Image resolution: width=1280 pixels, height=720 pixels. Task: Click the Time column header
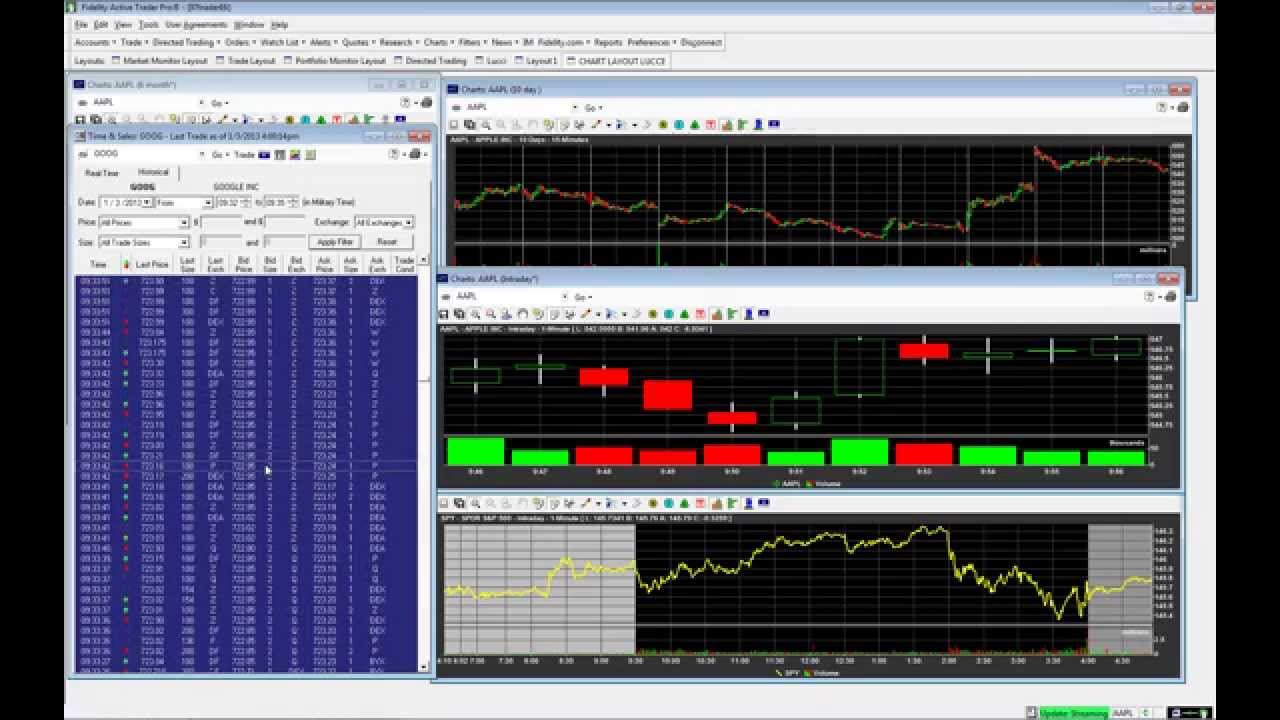tap(98, 264)
